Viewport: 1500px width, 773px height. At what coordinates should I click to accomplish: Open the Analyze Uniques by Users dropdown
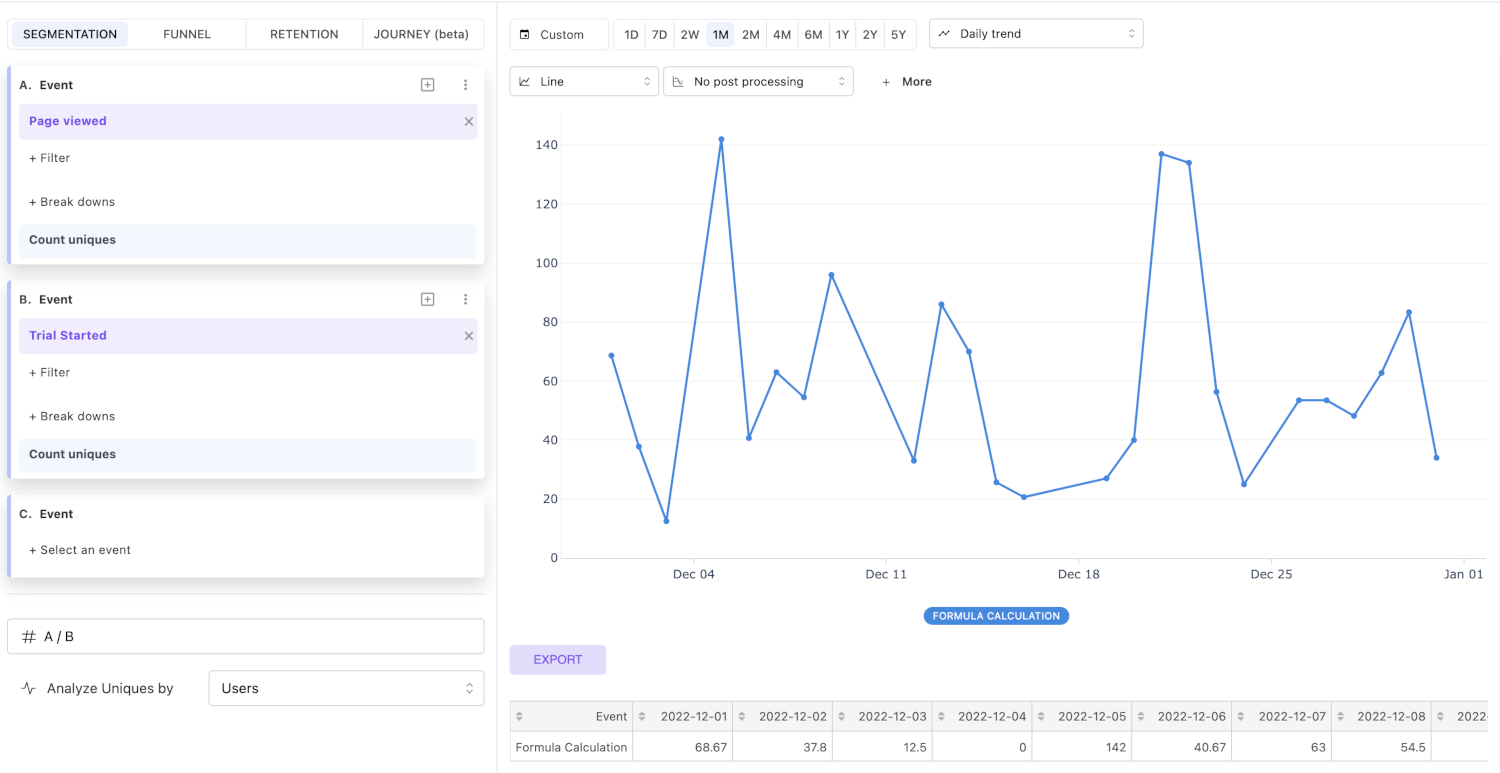click(x=346, y=688)
